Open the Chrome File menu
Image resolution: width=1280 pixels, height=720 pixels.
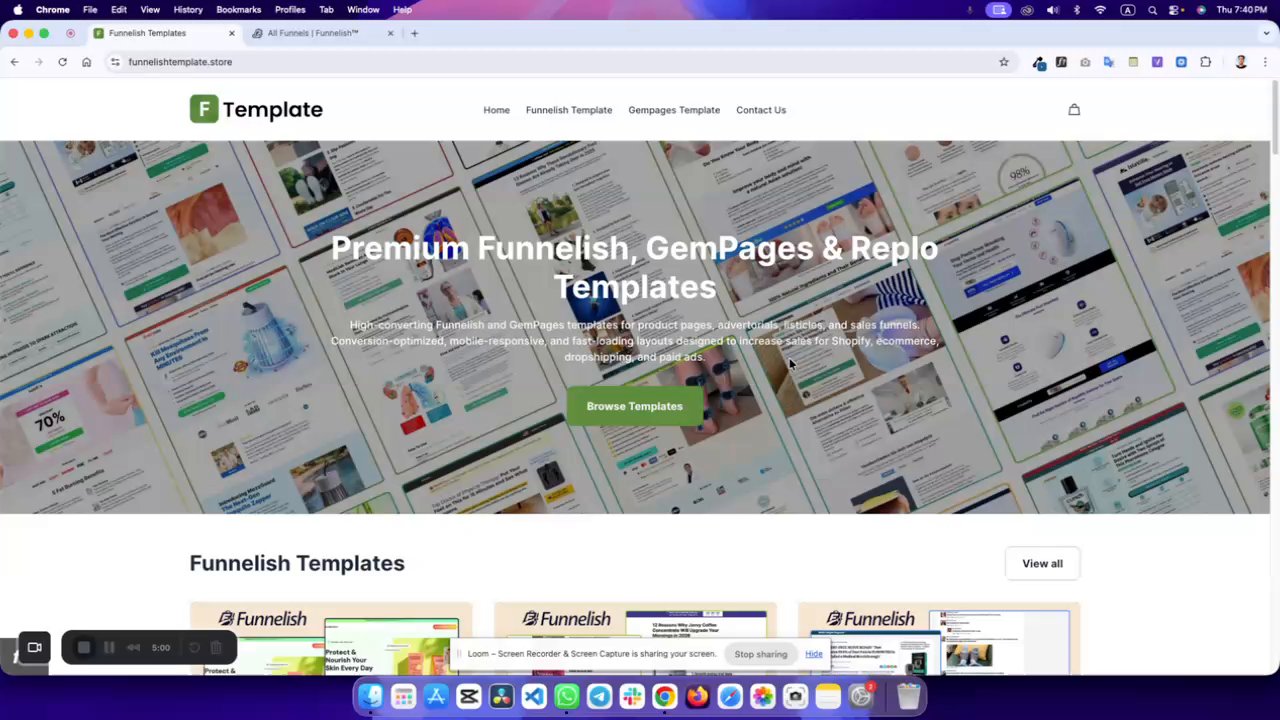tap(90, 10)
